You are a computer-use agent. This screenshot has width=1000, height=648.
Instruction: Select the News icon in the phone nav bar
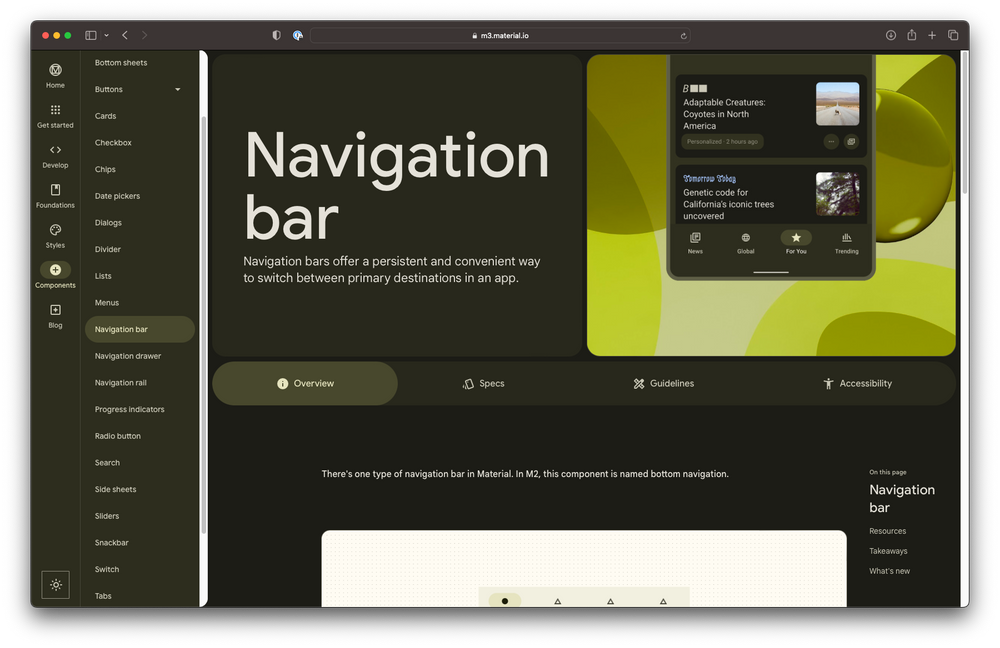coord(695,238)
